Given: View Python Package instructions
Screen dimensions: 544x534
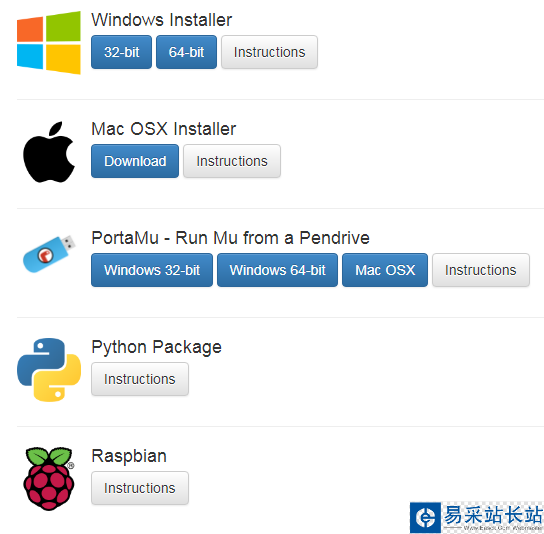Looking at the screenshot, I should click(140, 379).
